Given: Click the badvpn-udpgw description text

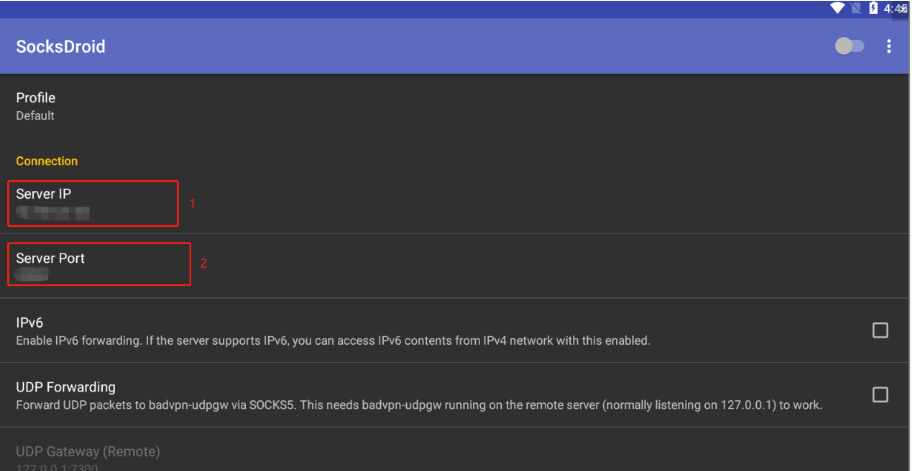Looking at the screenshot, I should pyautogui.click(x=419, y=405).
